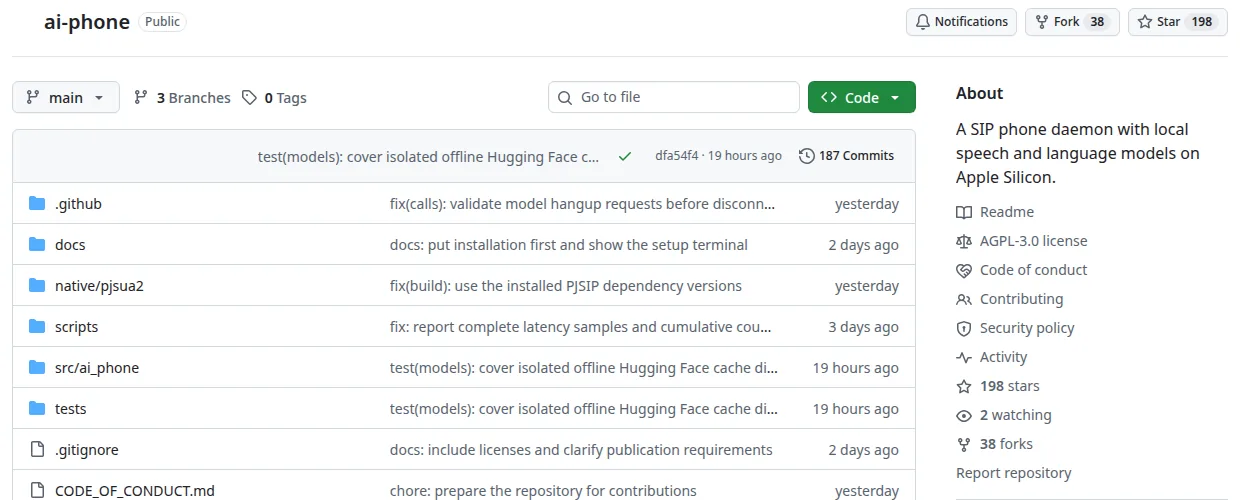Image resolution: width=1240 pixels, height=500 pixels.
Task: View the 2 watching link
Action: (x=1016, y=415)
